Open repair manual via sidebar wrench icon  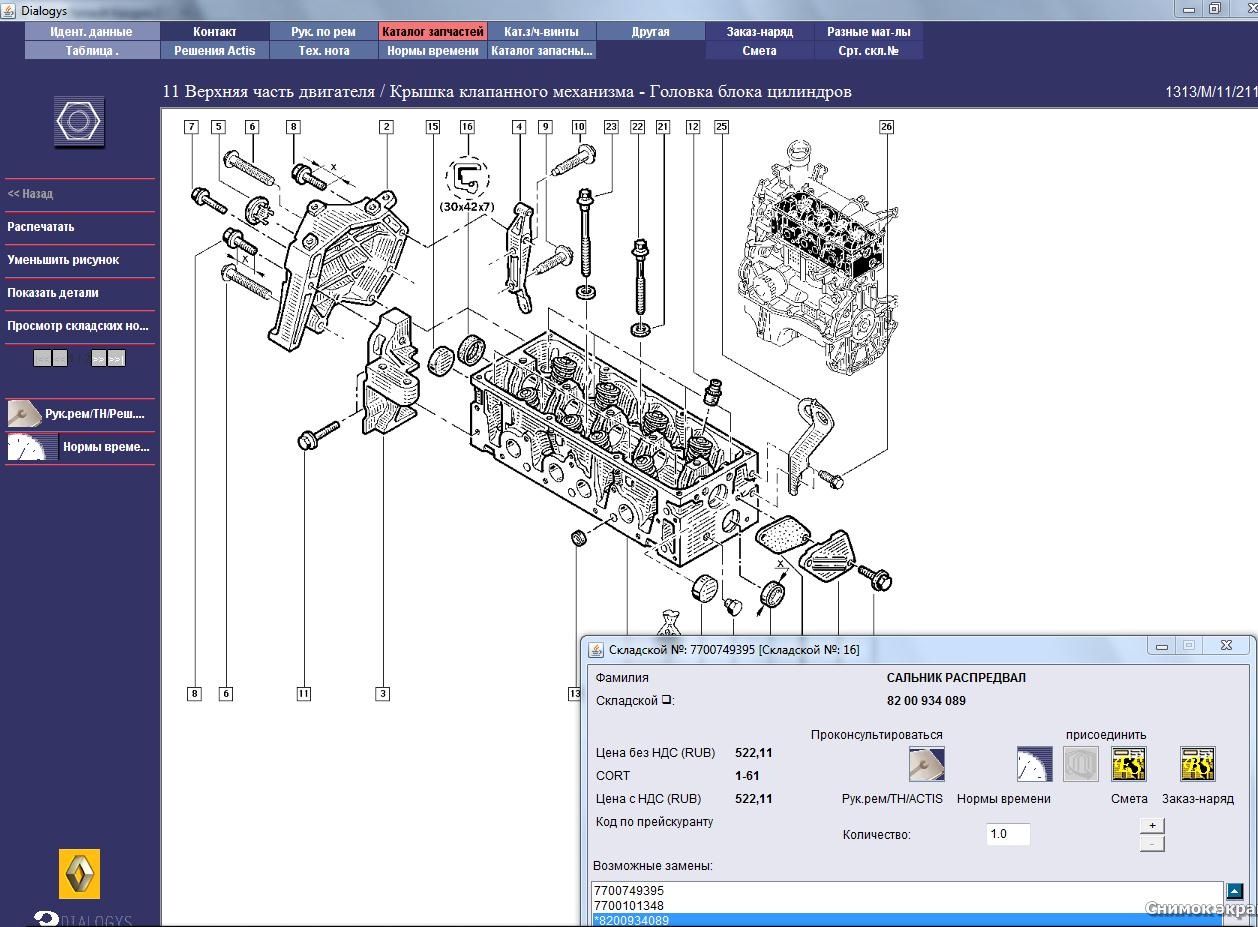25,413
